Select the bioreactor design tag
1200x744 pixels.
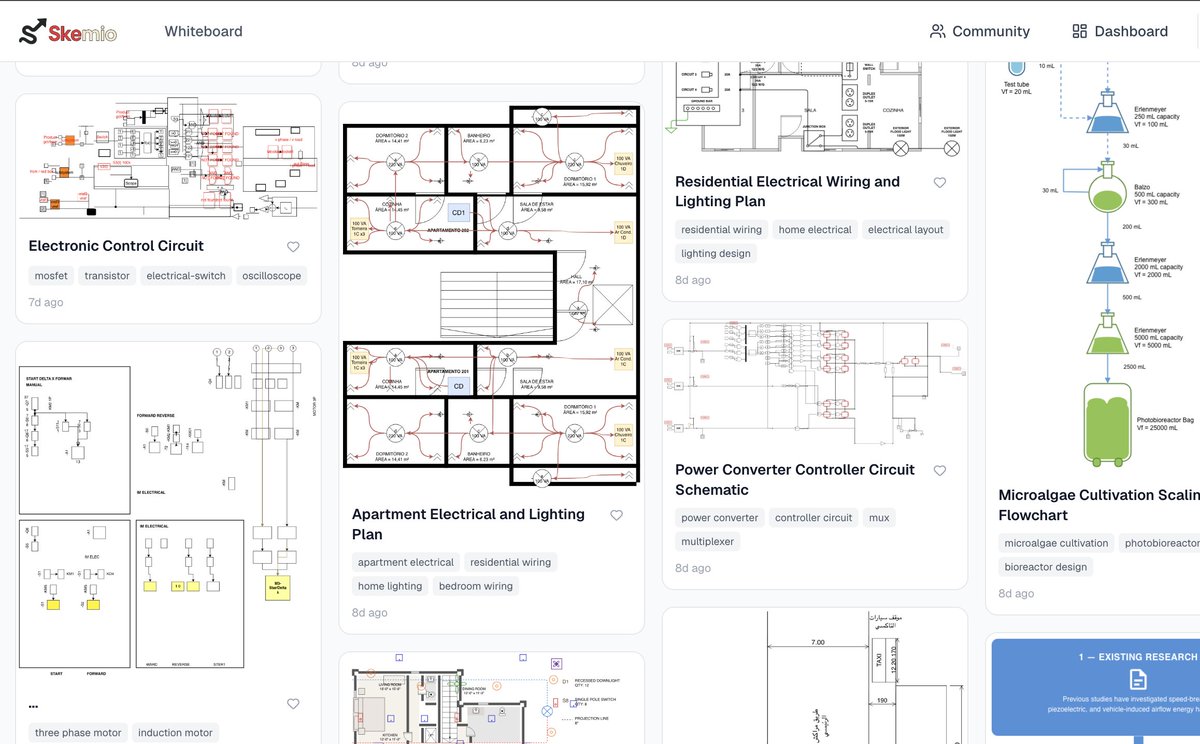pos(1045,567)
